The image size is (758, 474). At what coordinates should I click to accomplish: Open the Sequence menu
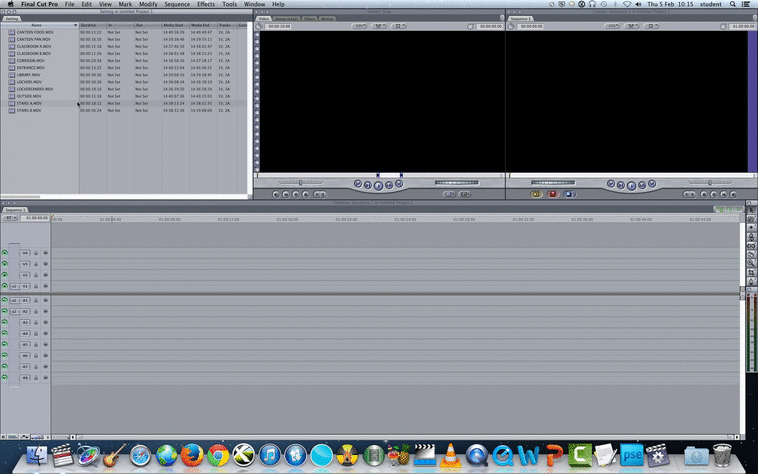177,4
